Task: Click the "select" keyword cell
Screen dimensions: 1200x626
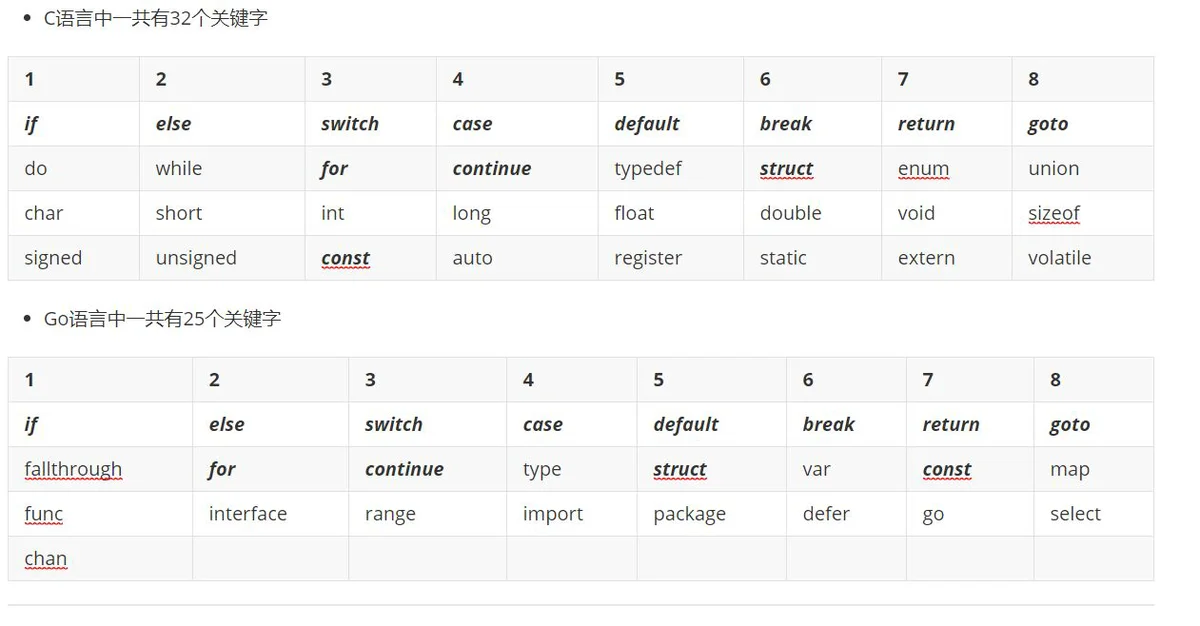Action: pyautogui.click(x=1075, y=514)
